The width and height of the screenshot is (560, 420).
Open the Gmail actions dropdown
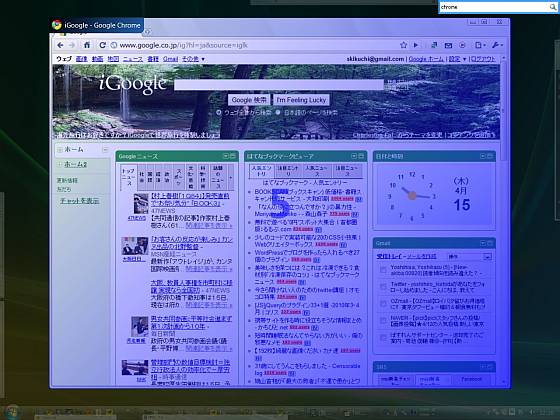[x=469, y=256]
